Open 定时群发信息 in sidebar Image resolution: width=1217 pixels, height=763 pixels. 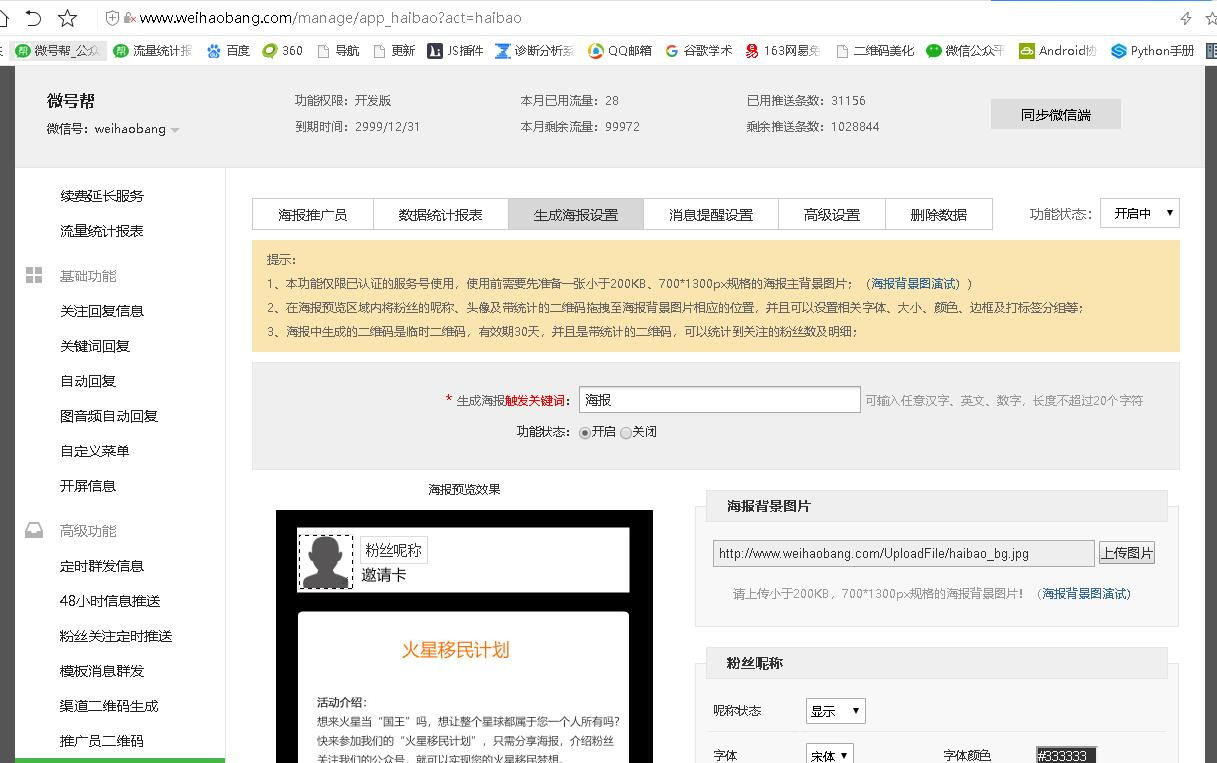click(x=101, y=566)
